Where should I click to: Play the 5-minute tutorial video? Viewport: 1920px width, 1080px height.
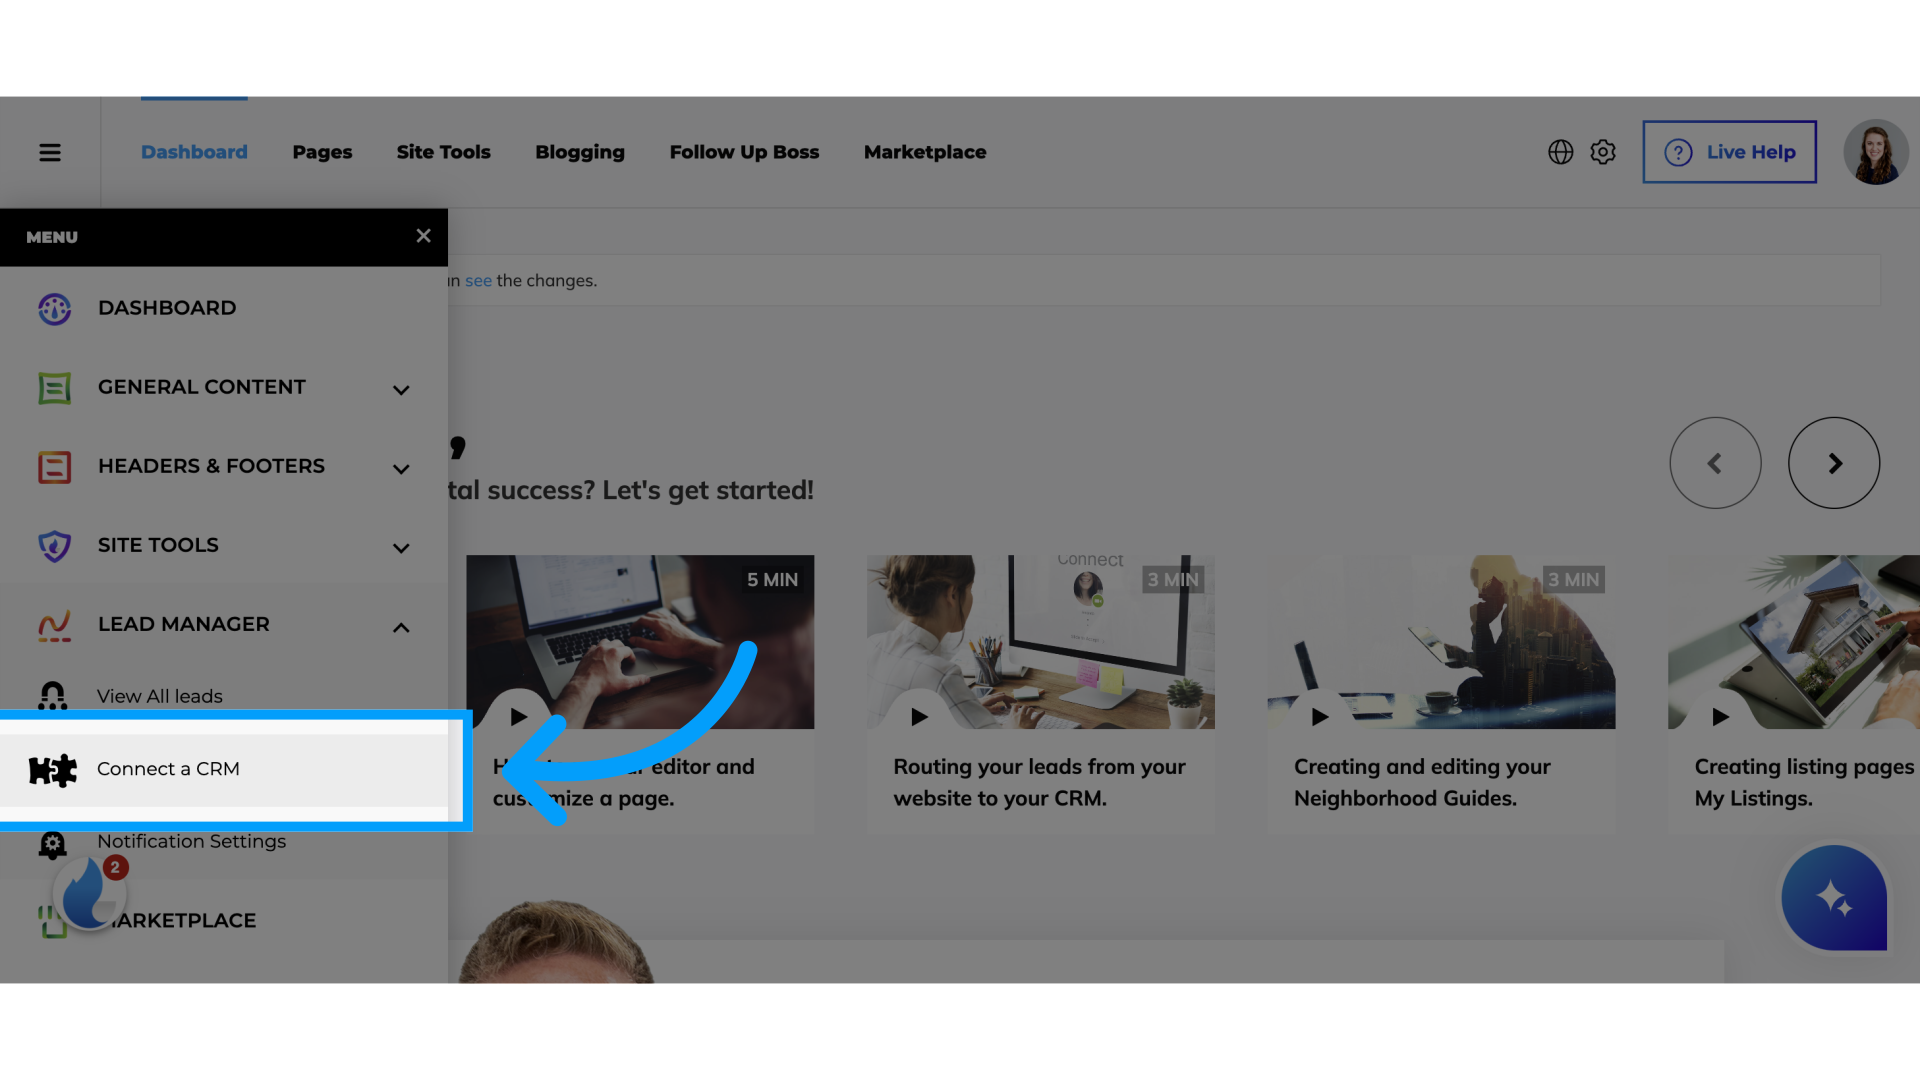click(x=518, y=716)
